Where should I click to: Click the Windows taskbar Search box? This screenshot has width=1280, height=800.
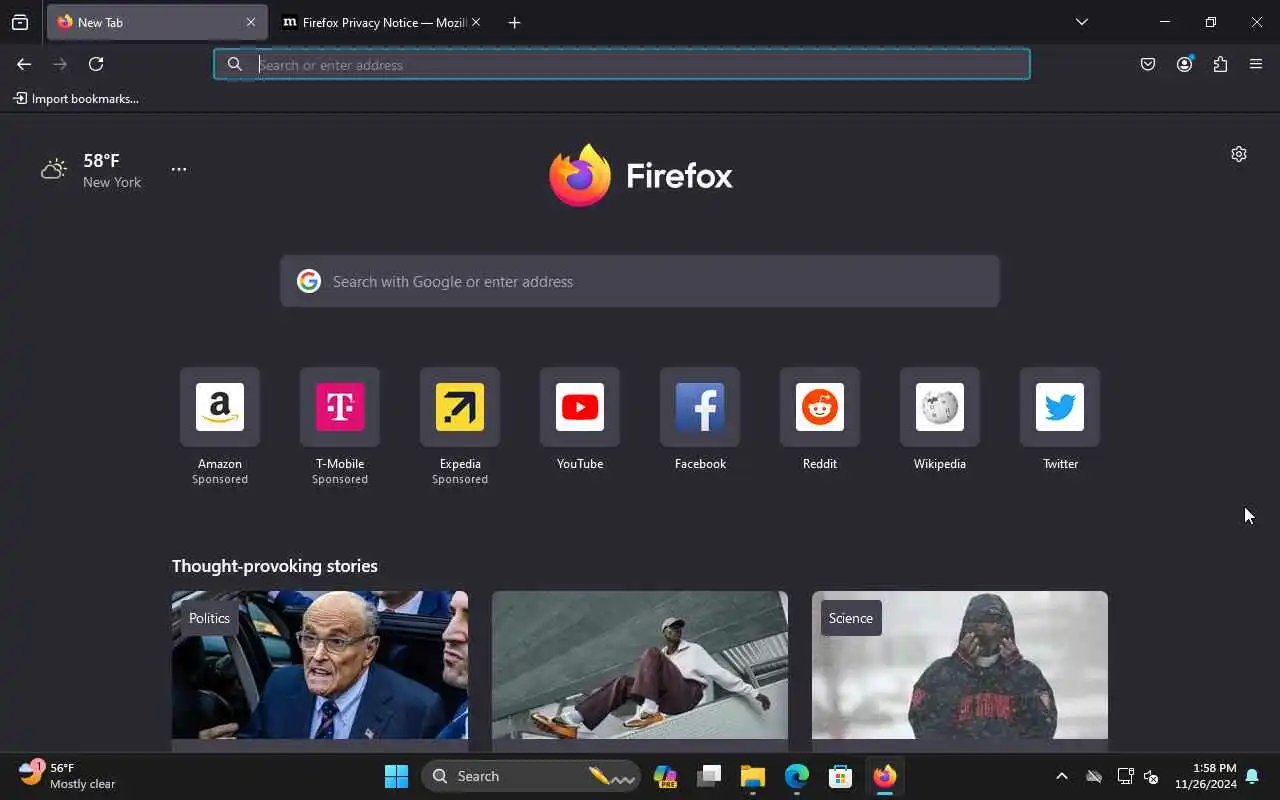(531, 776)
